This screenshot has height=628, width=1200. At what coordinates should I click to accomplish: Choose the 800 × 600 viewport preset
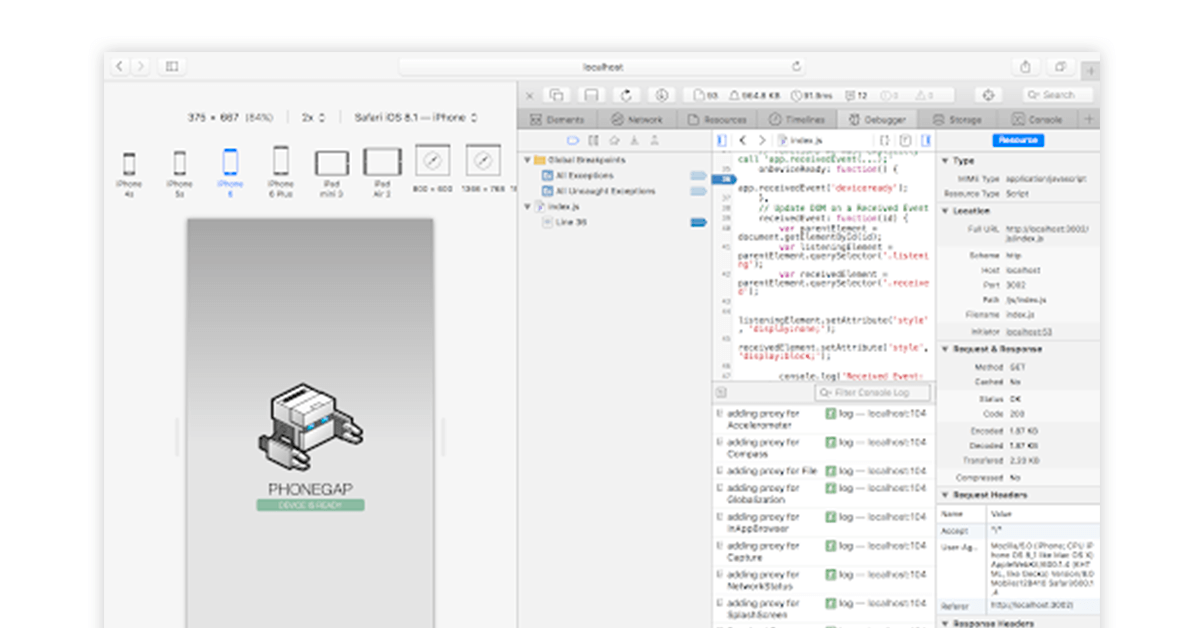pyautogui.click(x=432, y=167)
